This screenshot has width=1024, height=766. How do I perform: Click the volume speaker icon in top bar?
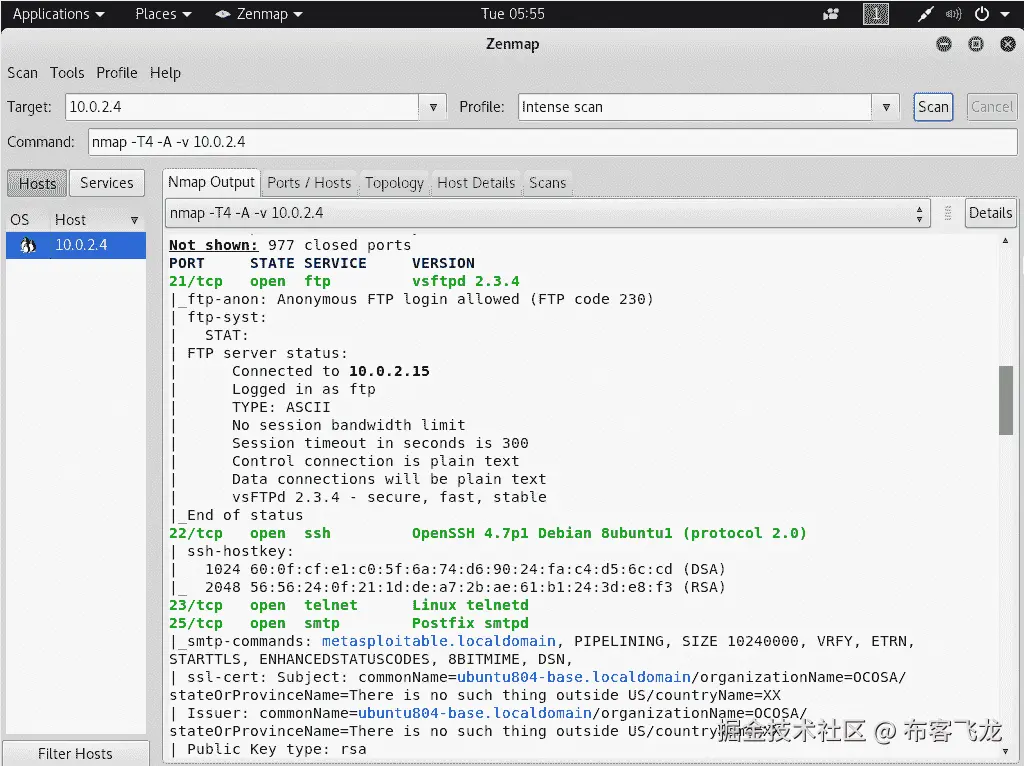(x=953, y=14)
